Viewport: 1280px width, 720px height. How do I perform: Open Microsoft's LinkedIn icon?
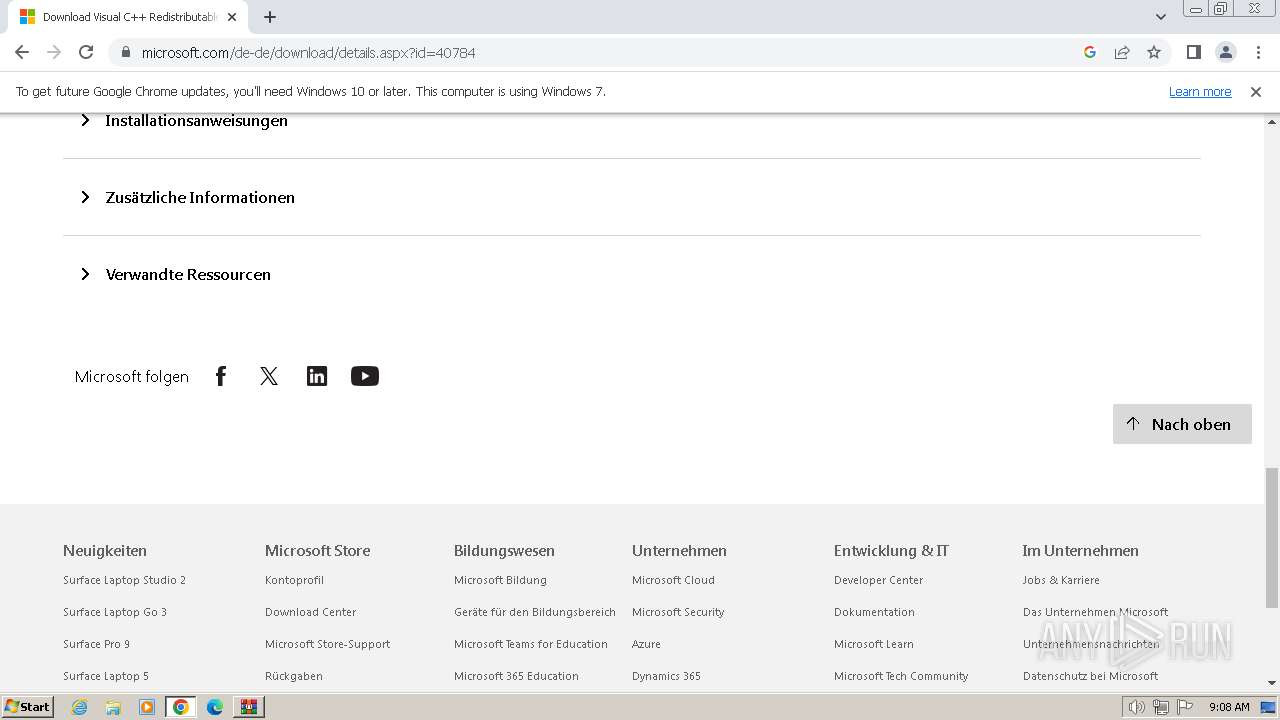point(317,376)
